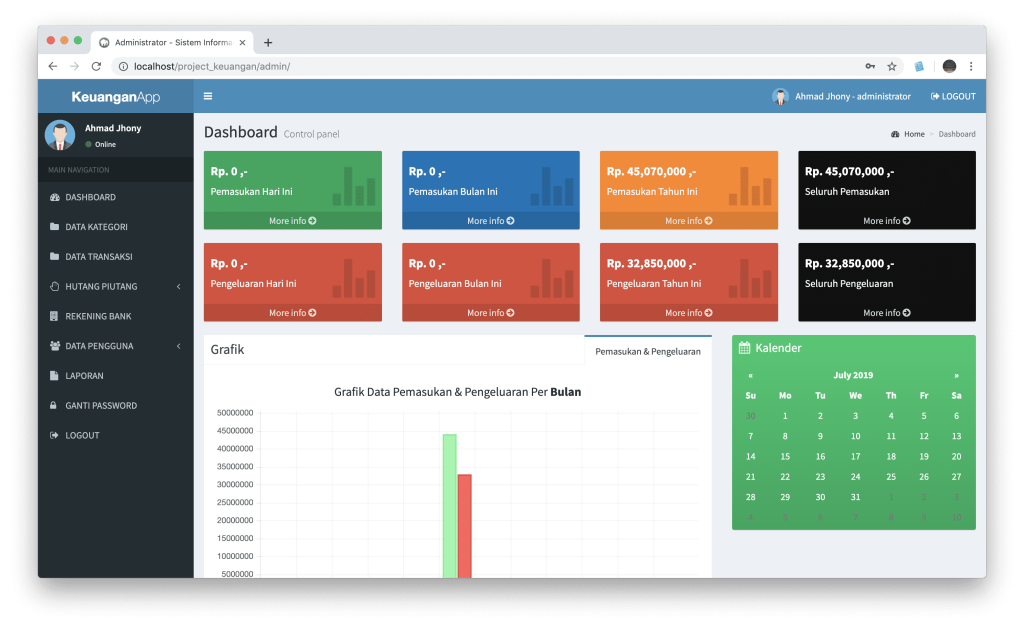Click the Data Pengguna users icon
The image size is (1024, 628).
click(54, 346)
